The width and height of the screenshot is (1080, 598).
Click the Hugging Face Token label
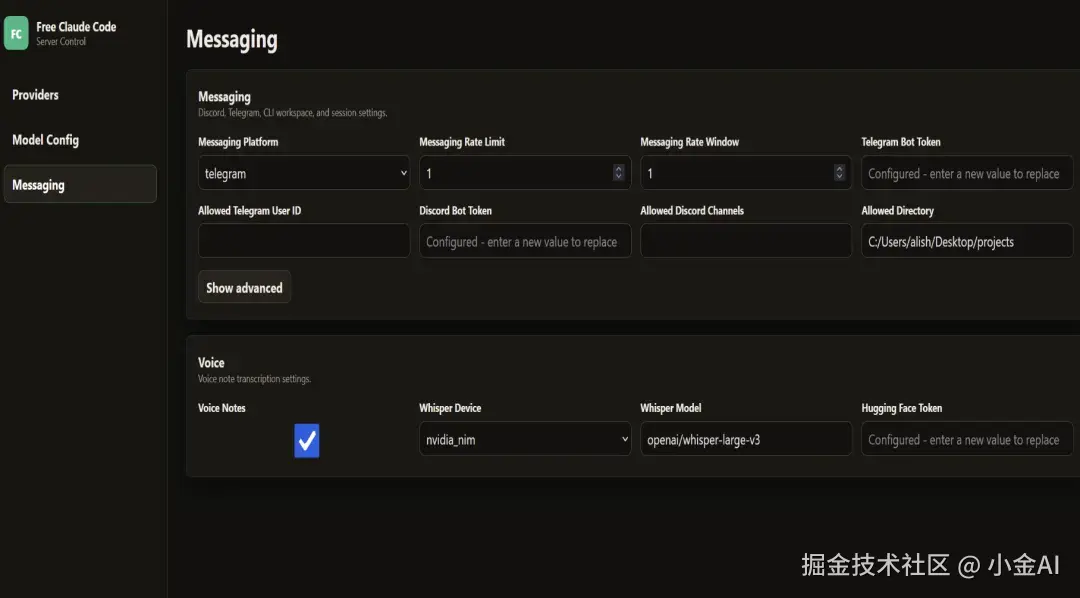click(902, 408)
